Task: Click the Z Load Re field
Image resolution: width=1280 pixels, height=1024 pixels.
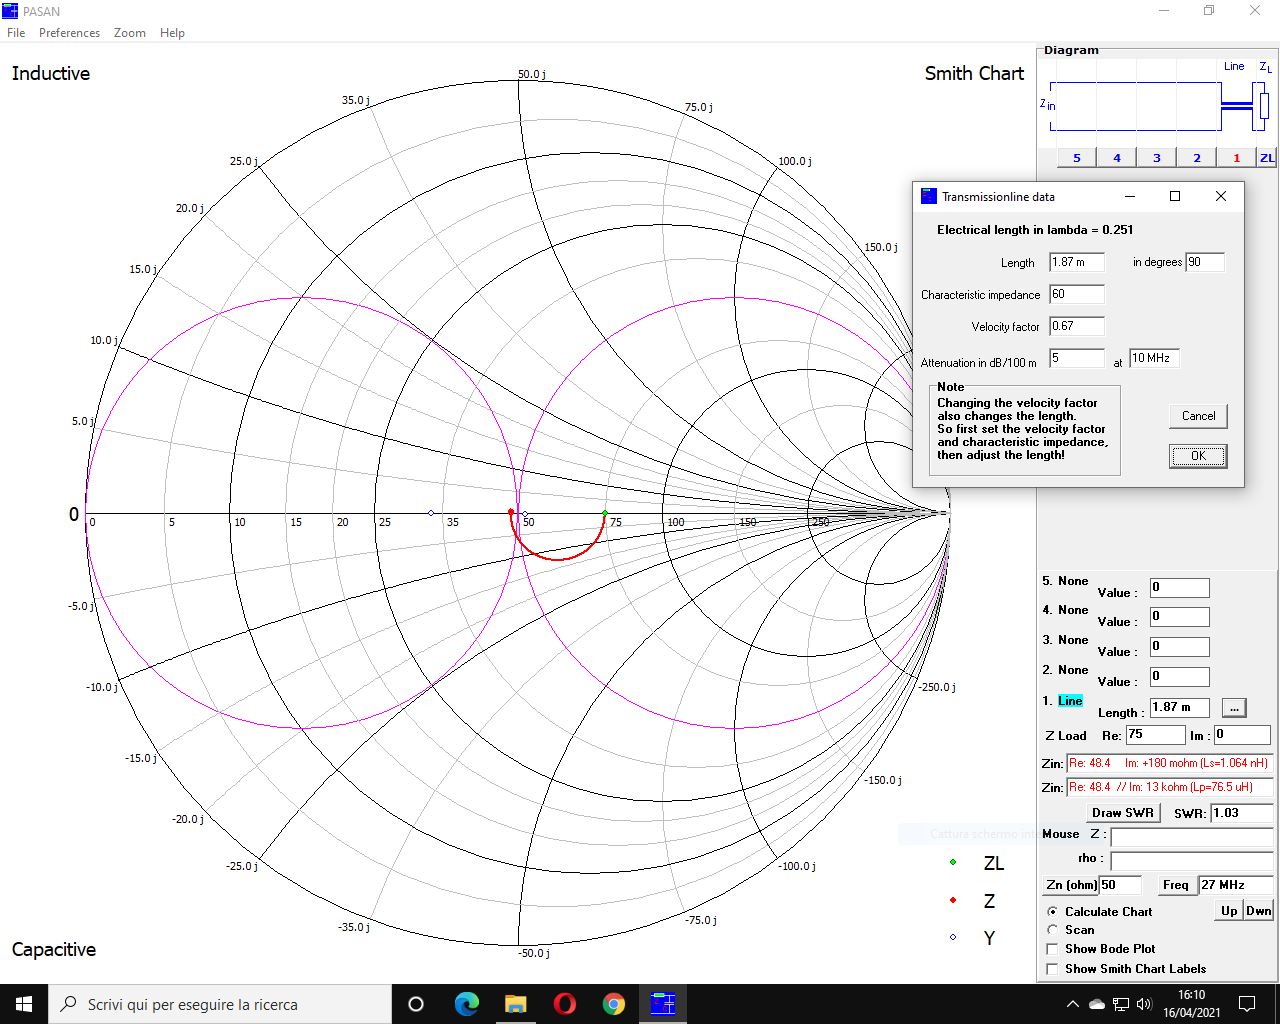Action: pyautogui.click(x=1155, y=734)
